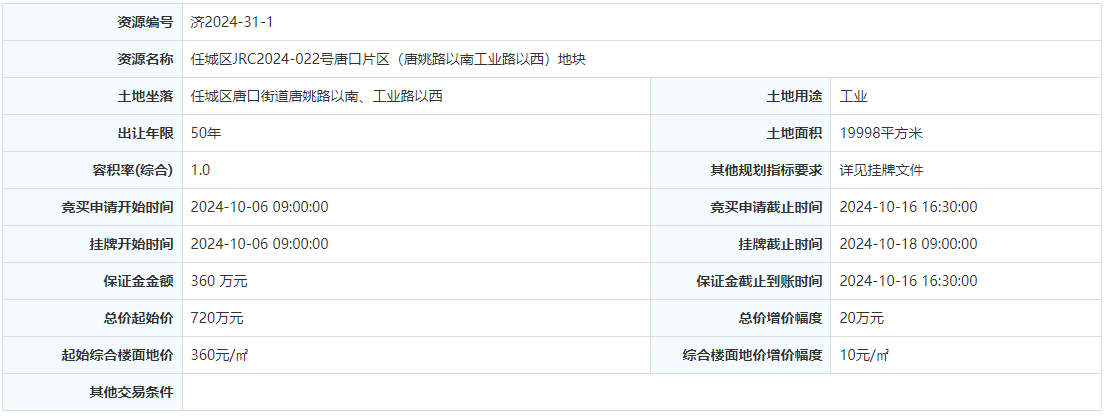Click the 竞买申请开始时间 value 2024-10-06 09:00:00

[259, 207]
